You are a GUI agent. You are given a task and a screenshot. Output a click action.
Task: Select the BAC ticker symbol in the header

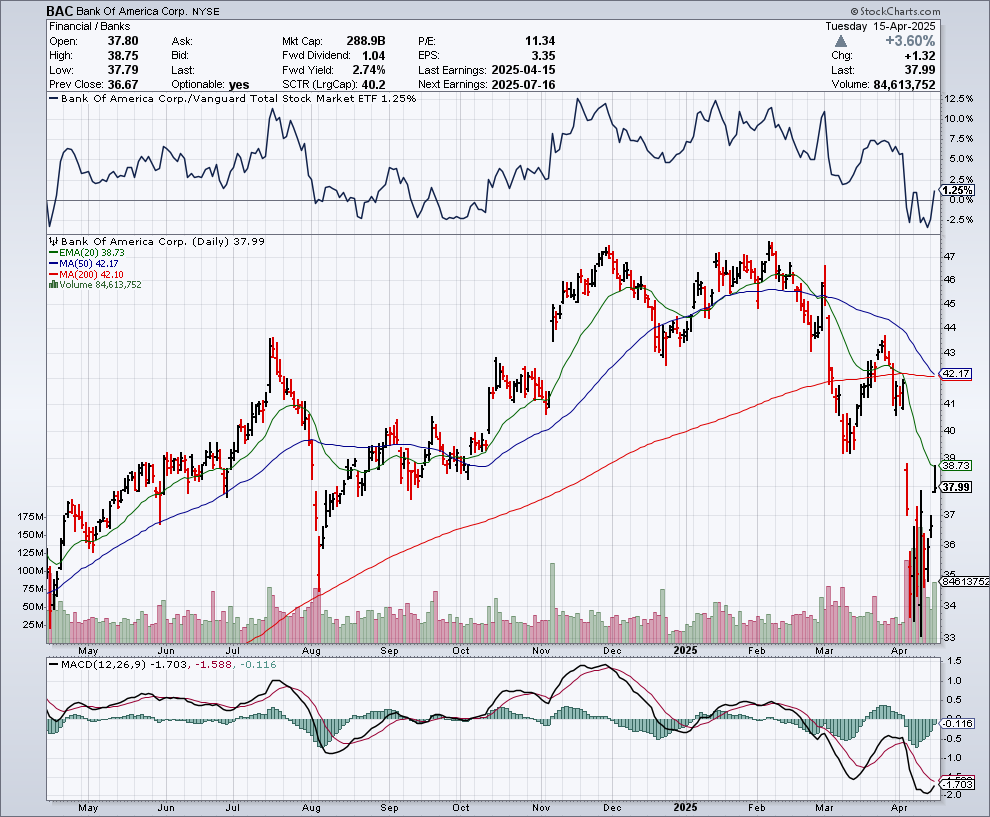coord(59,11)
